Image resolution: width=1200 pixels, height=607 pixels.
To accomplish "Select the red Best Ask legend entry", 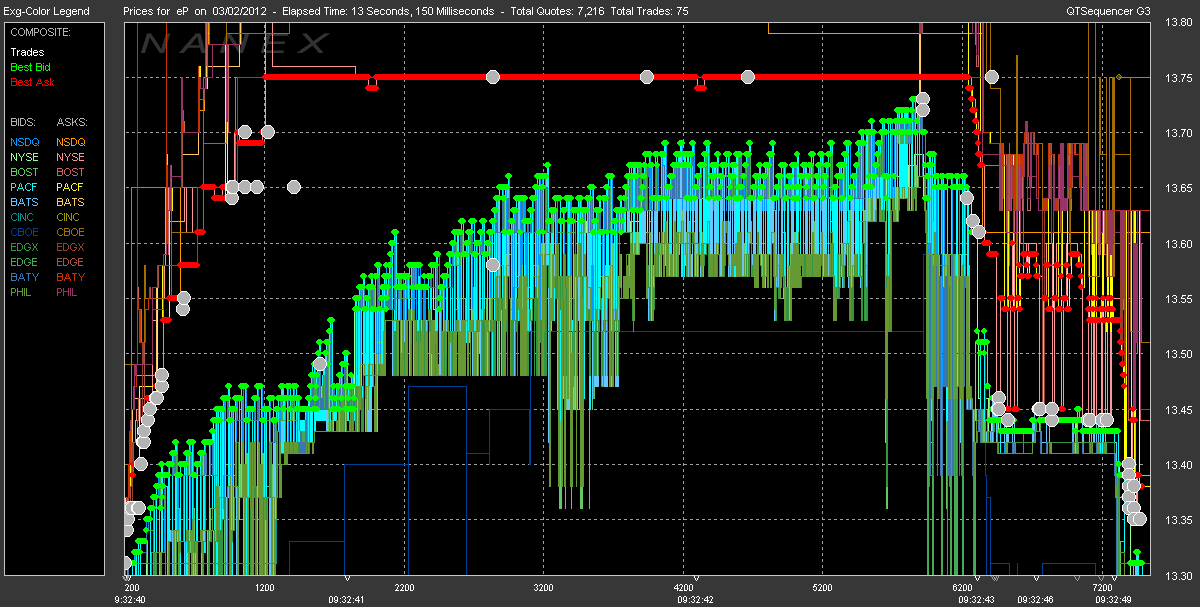I will (31, 82).
